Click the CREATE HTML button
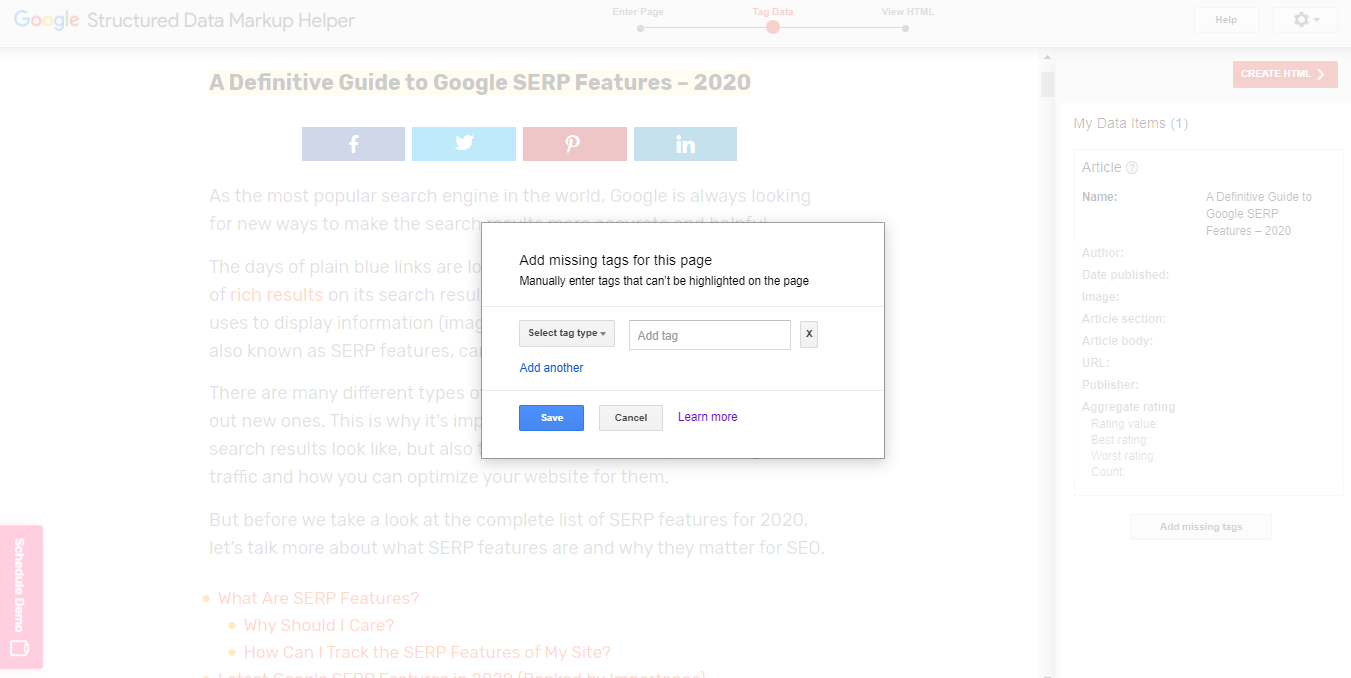The image size is (1351, 678). click(1285, 74)
